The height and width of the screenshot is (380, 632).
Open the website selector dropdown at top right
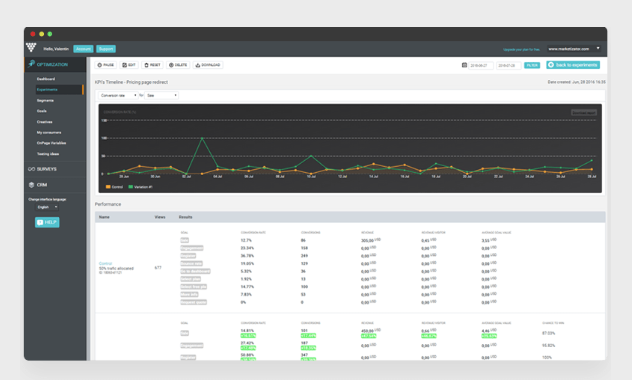(574, 49)
